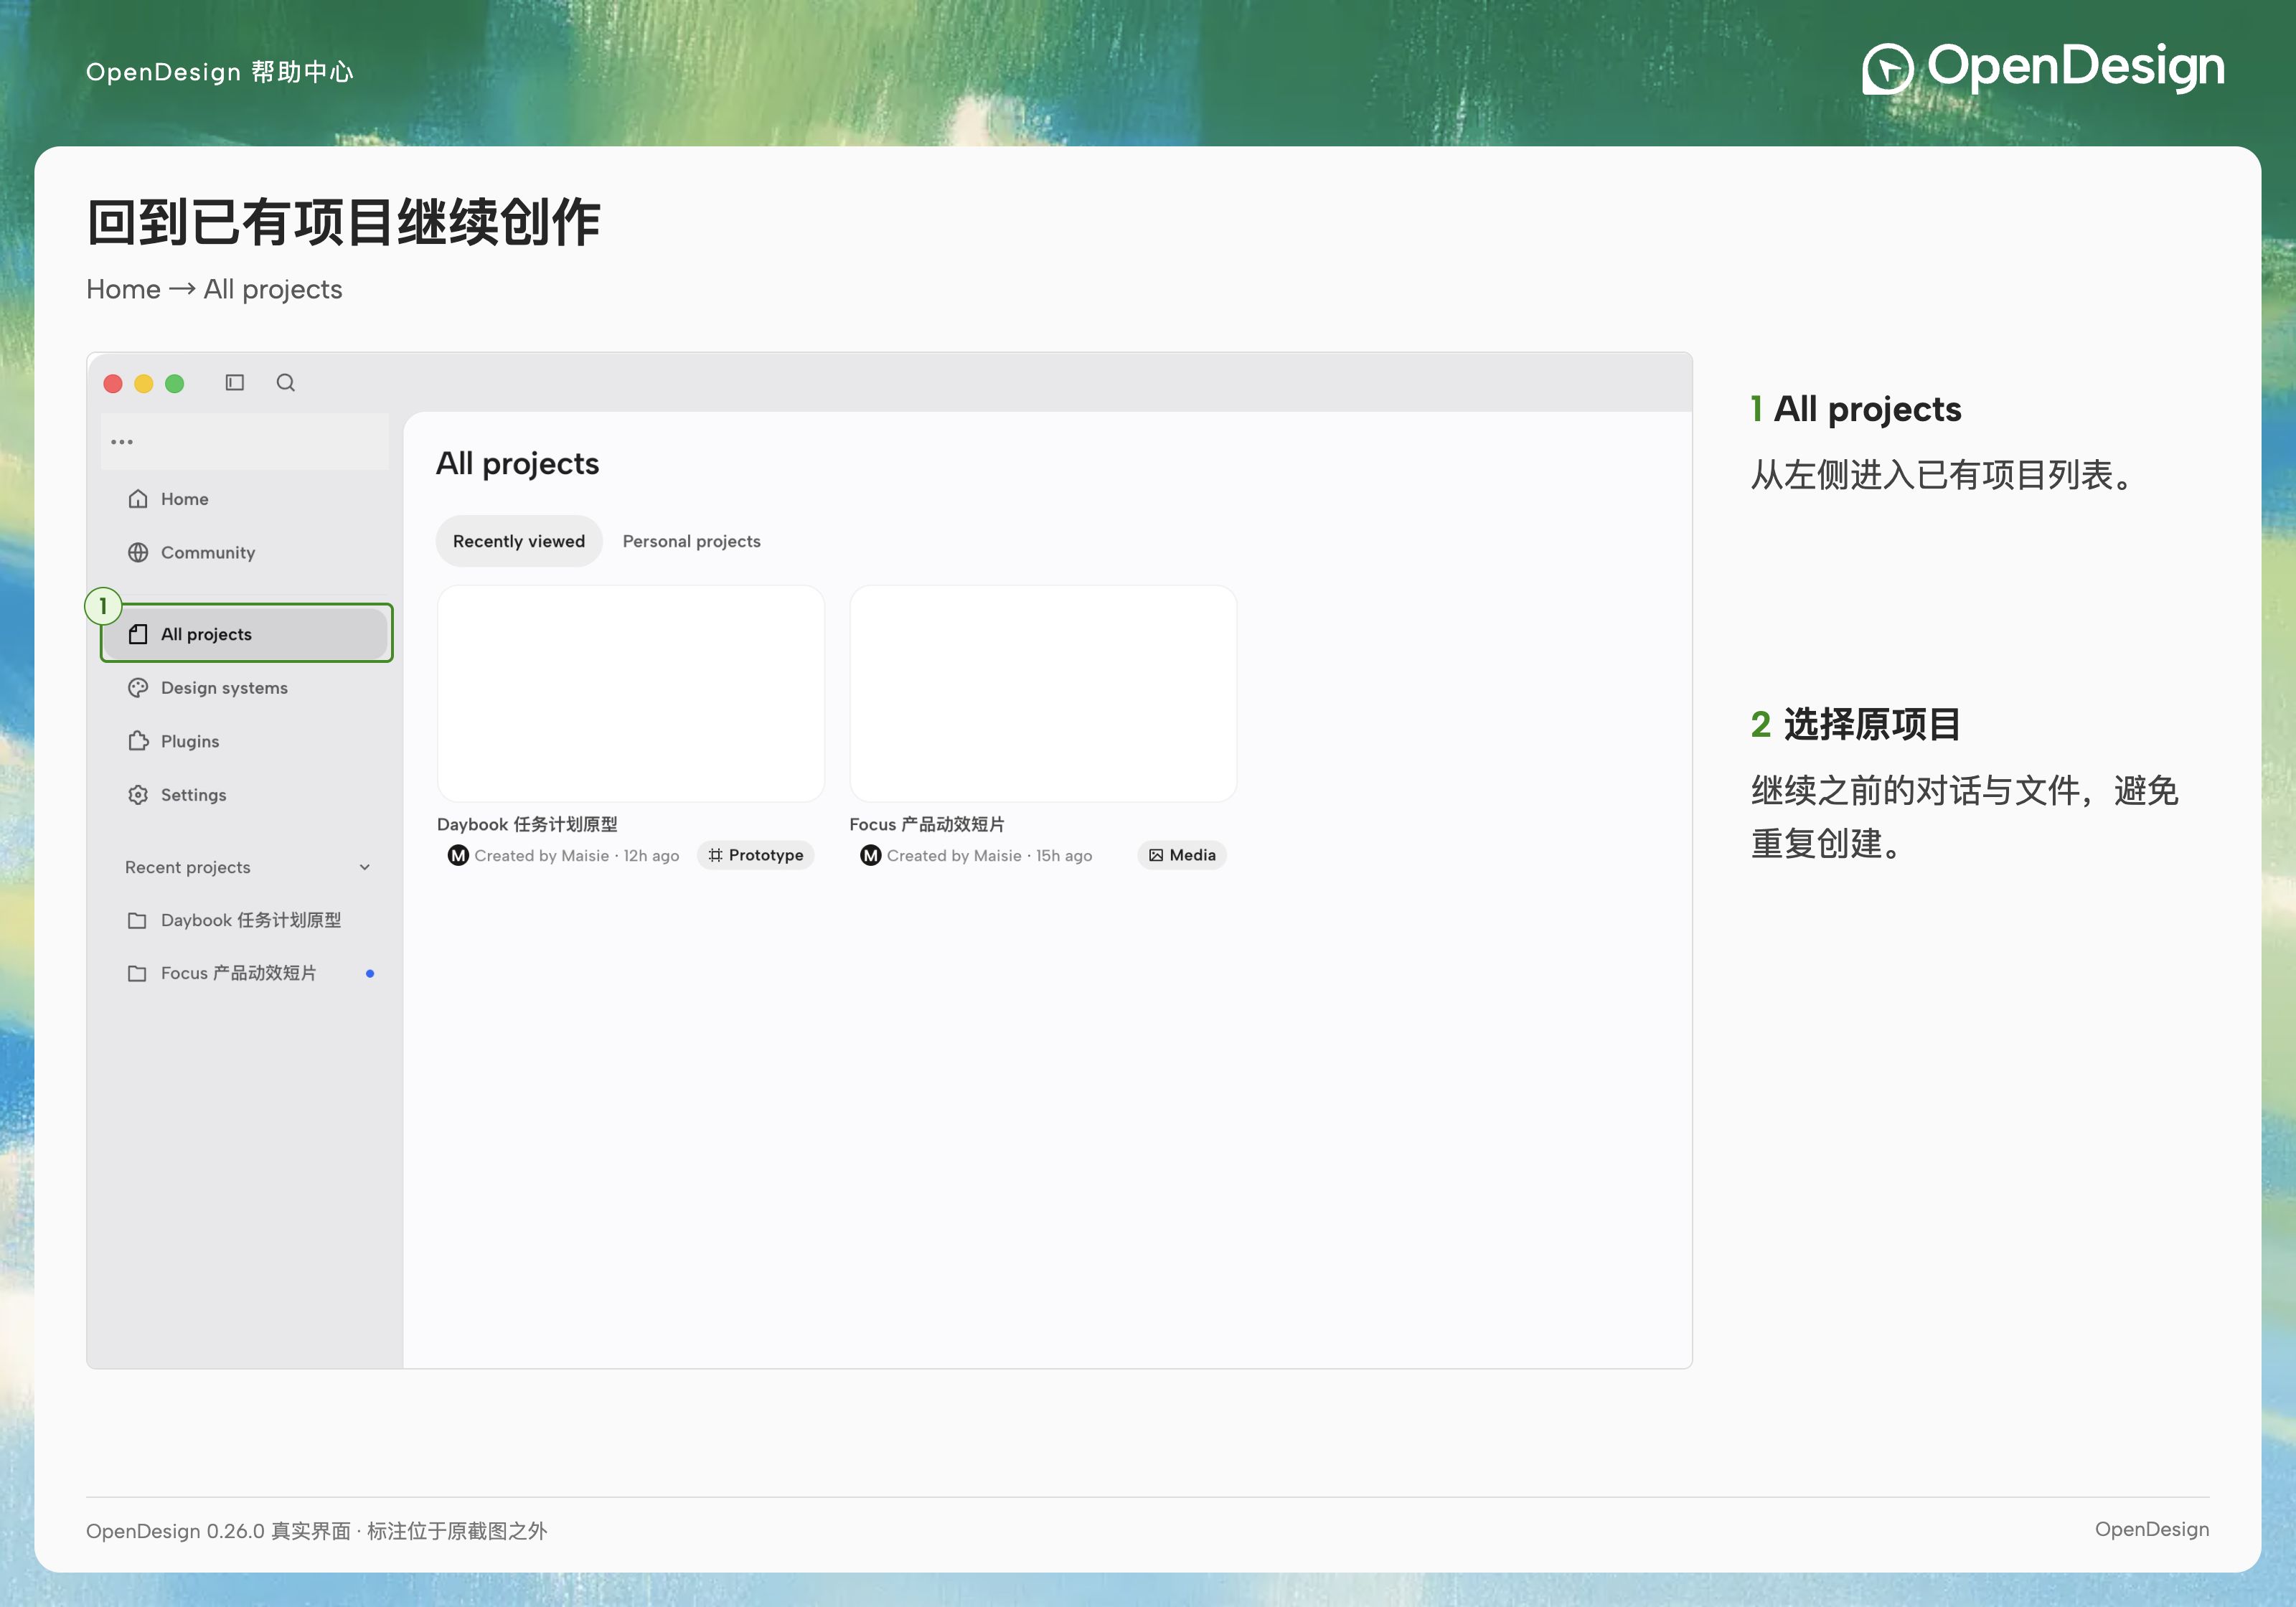2296x1607 pixels.
Task: Toggle the sidebar panel icon
Action: tap(235, 383)
